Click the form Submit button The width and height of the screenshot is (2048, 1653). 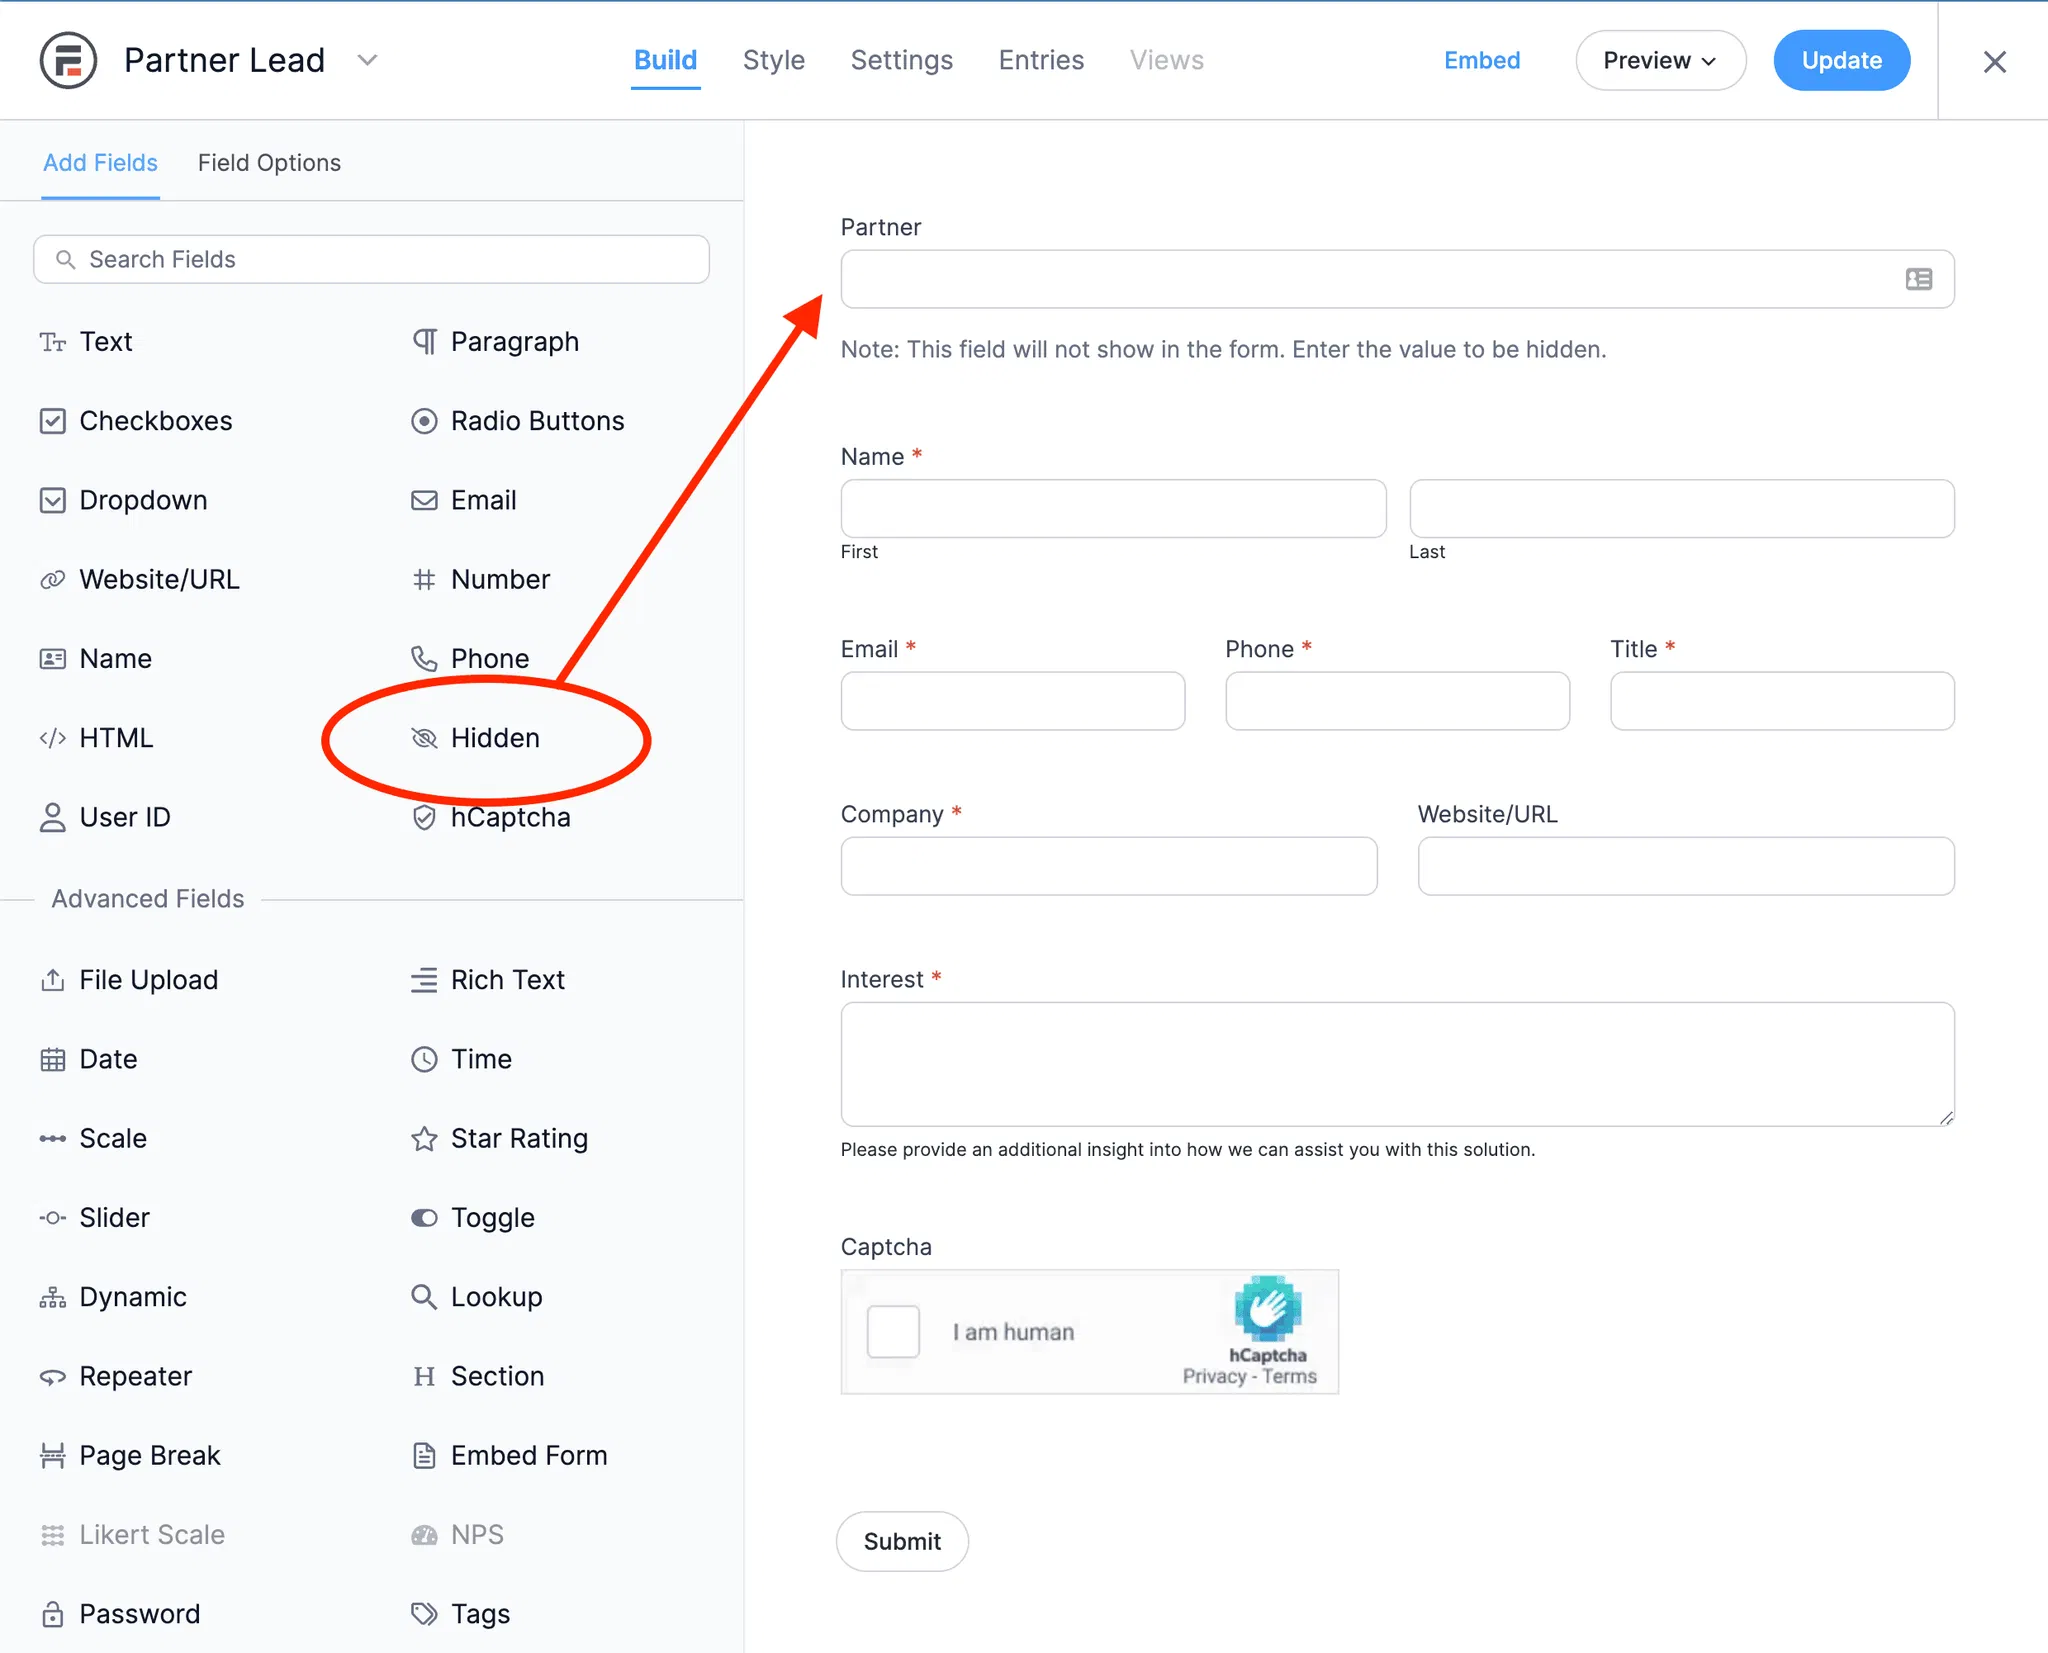click(x=902, y=1541)
